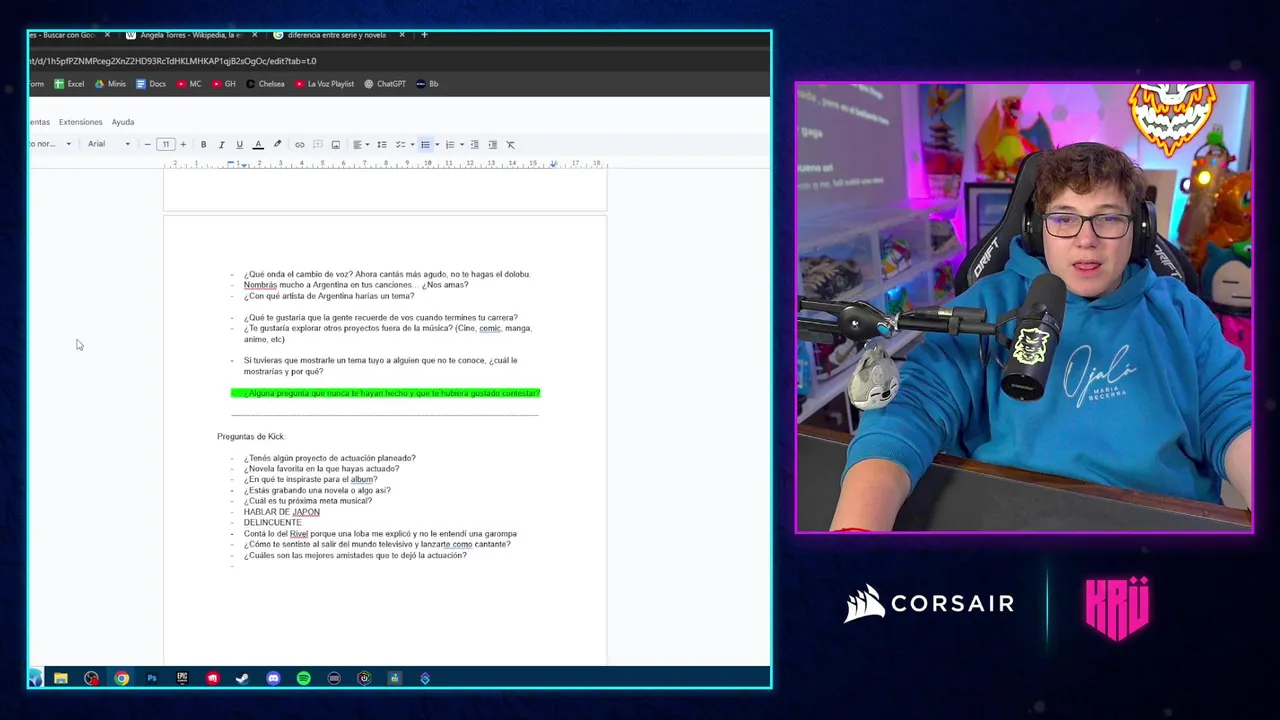
Task: Open the red fist app in the taskbar
Action: tap(212, 678)
